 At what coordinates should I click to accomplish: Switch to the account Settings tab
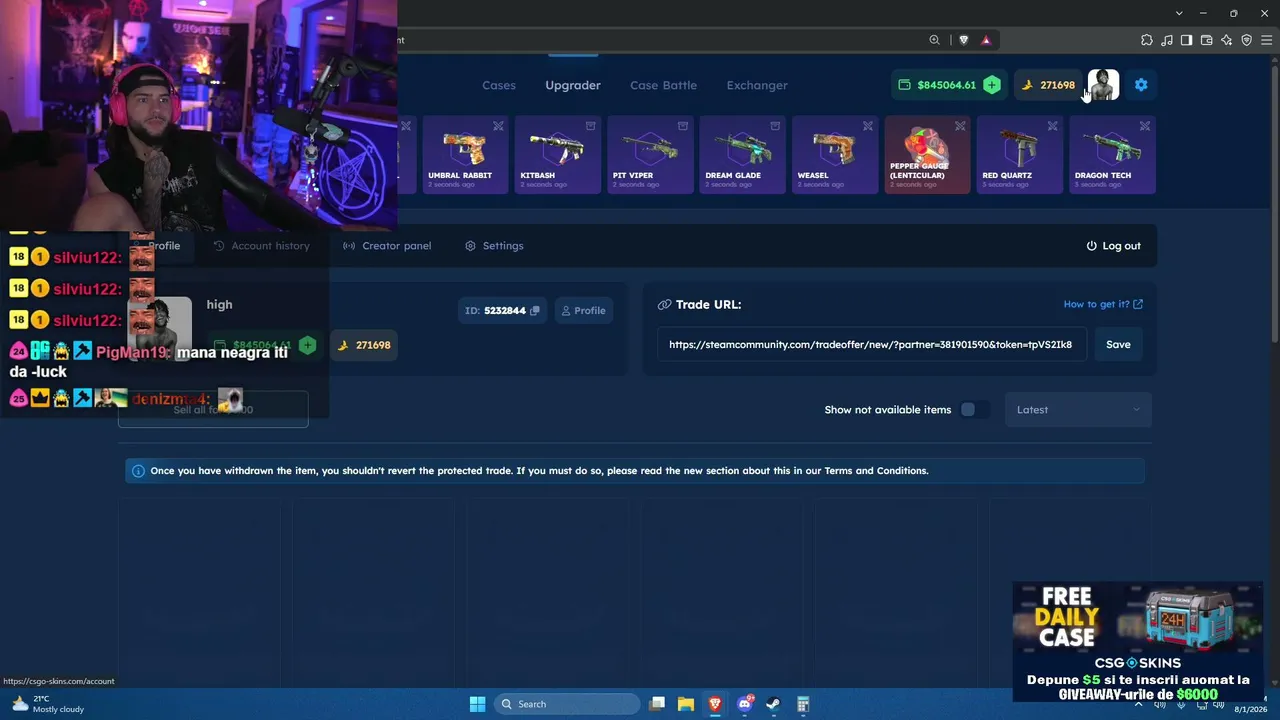(x=494, y=246)
